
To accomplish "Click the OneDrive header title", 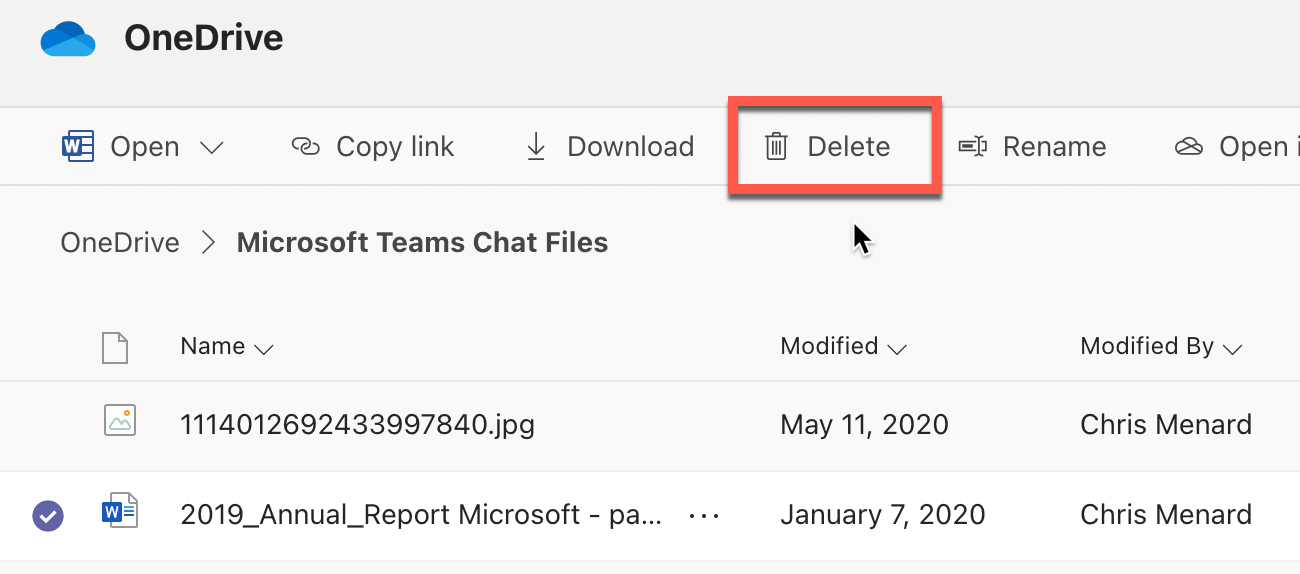I will coord(204,38).
